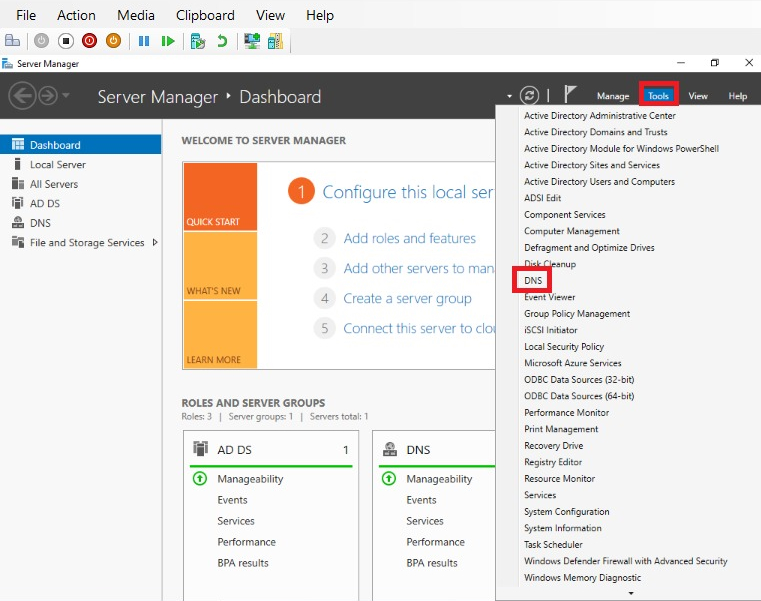Open DNS from the Tools list
761x601 pixels.
(533, 281)
